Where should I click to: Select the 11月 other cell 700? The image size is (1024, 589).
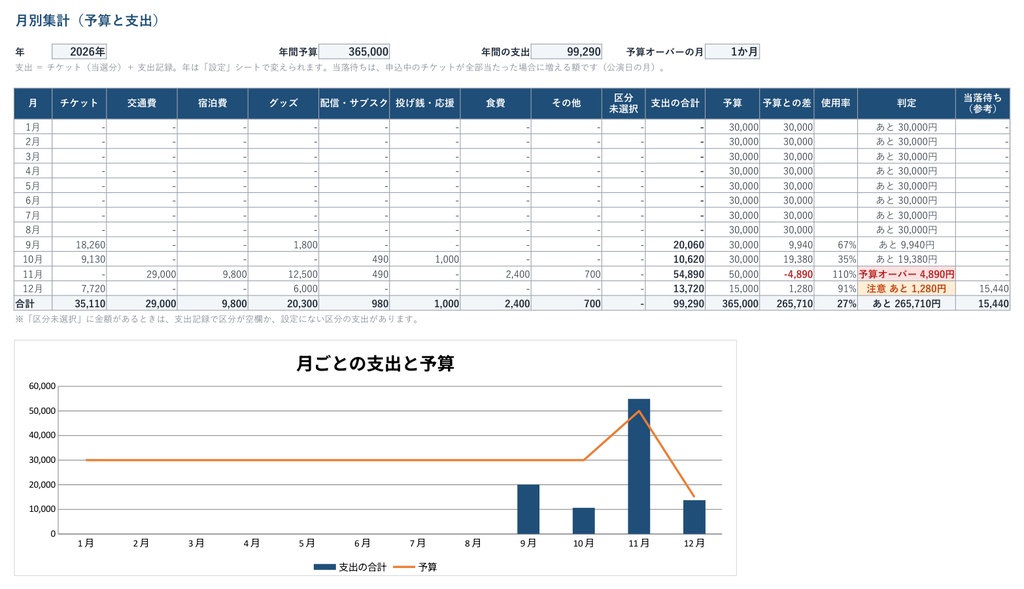click(566, 274)
